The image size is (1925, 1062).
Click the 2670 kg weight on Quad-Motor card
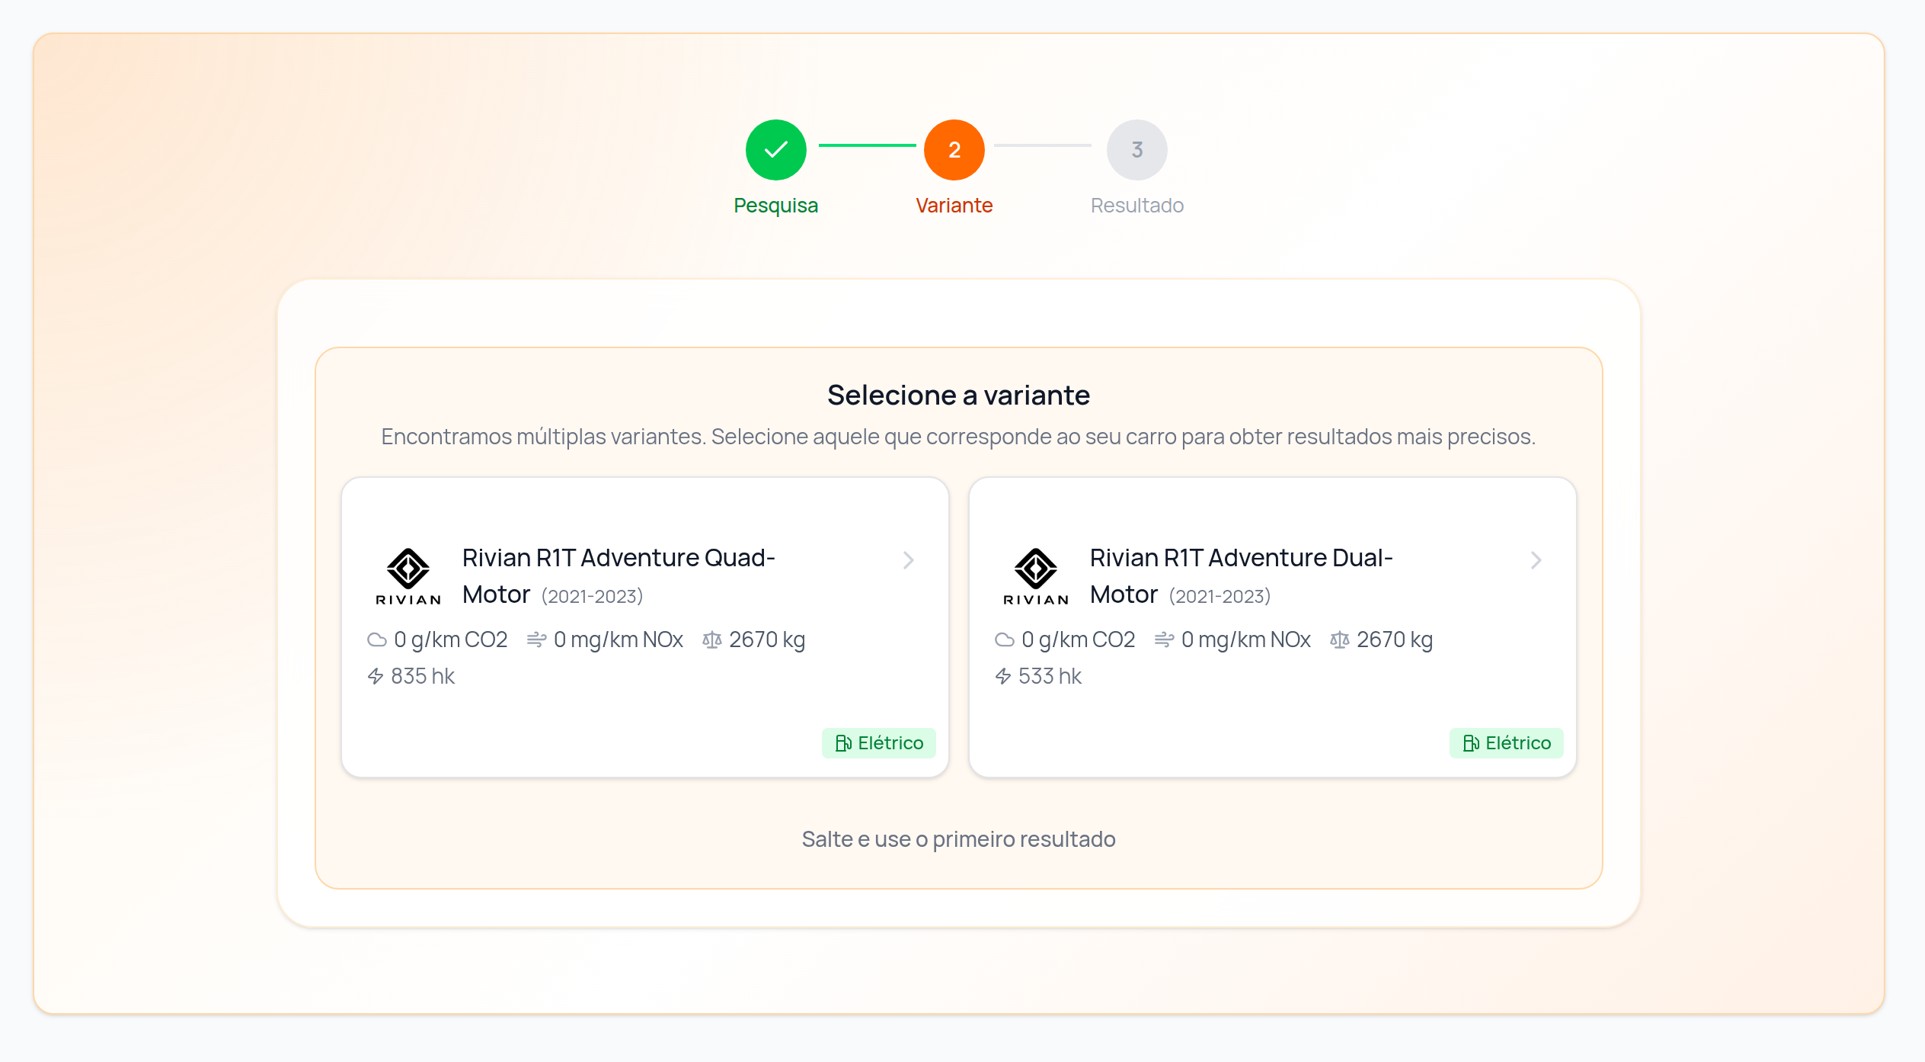(x=767, y=640)
